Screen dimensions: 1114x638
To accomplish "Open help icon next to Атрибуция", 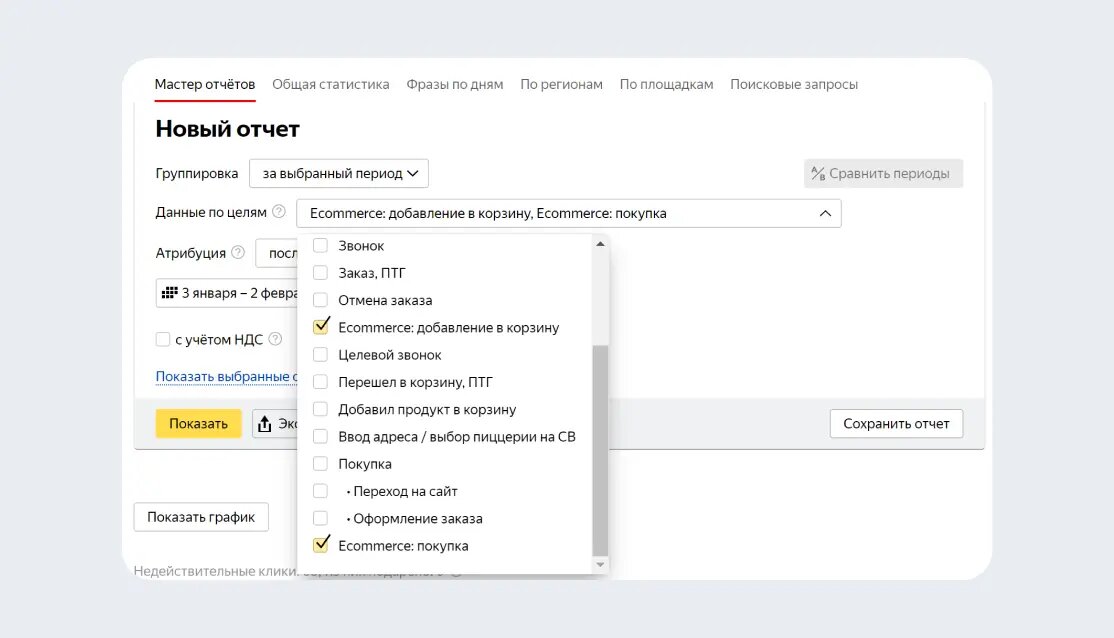I will pos(238,252).
